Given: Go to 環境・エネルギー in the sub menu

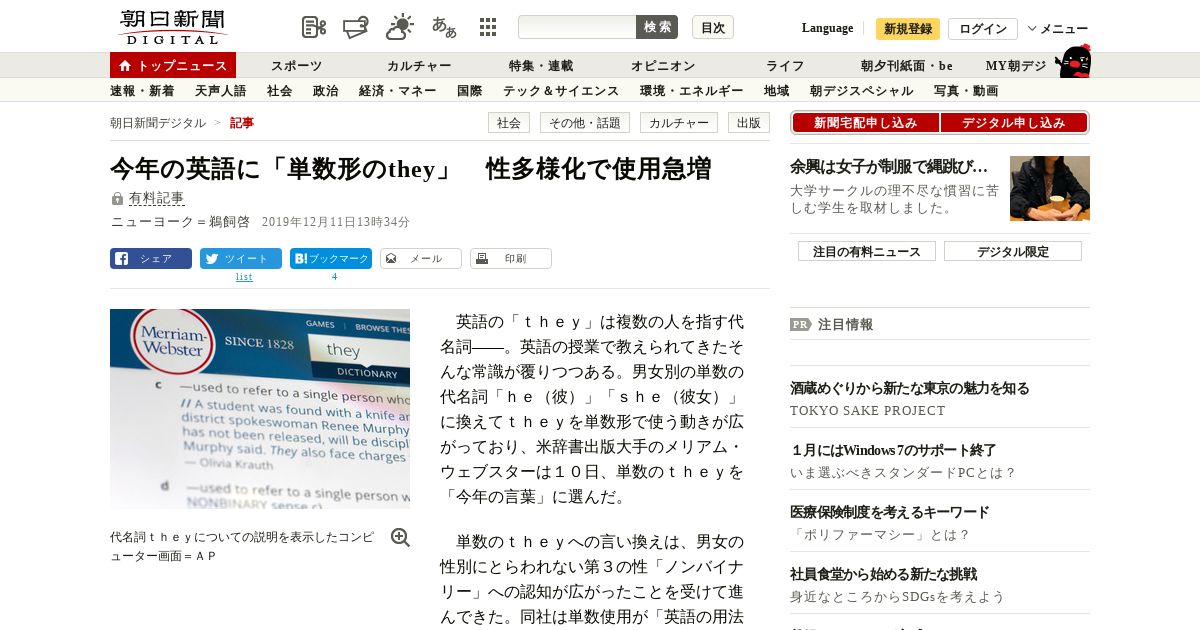Looking at the screenshot, I should pos(692,91).
